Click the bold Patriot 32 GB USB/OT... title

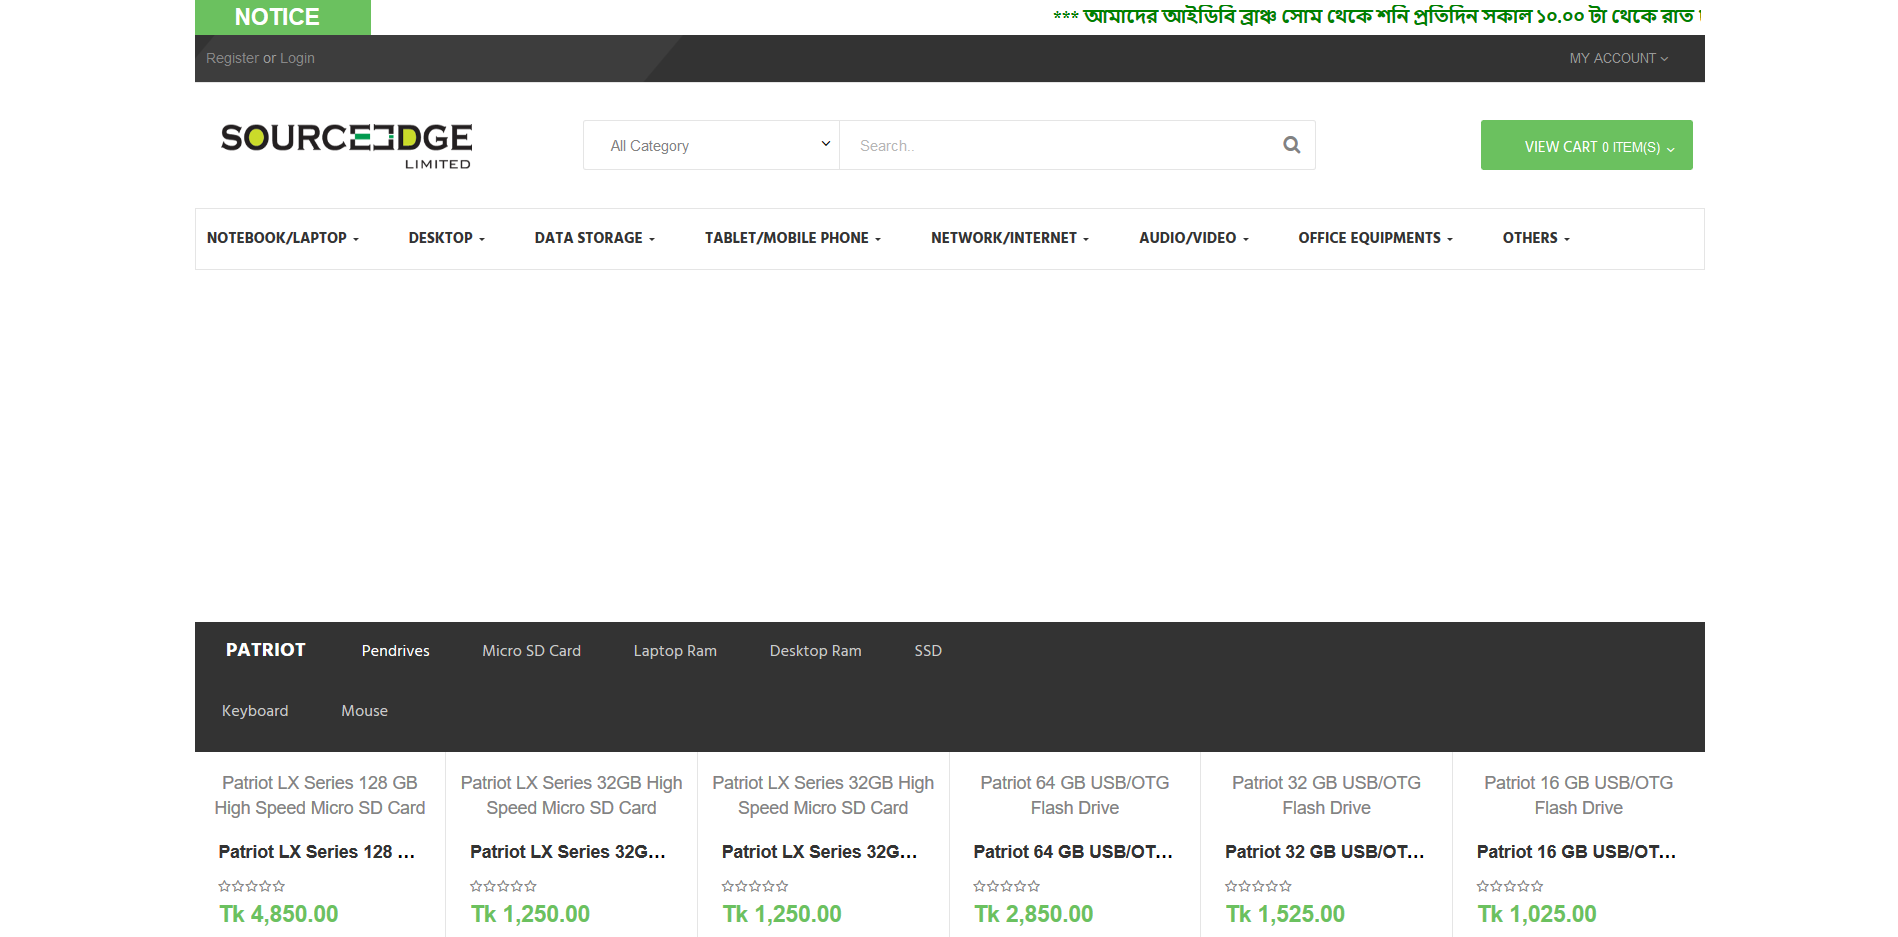(1325, 852)
